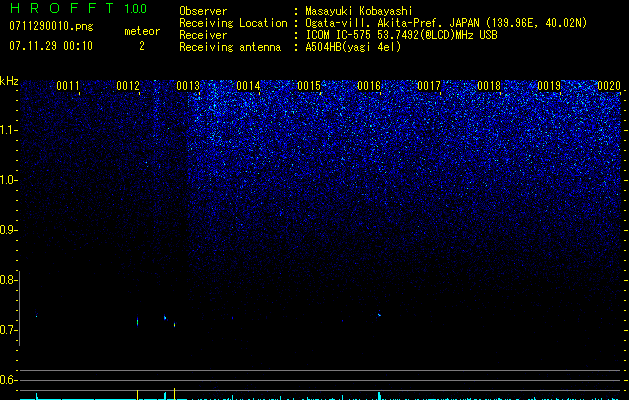629x400 pixels.
Task: Click the timestamp 07.11.29 00:10
Action: [x=51, y=46]
